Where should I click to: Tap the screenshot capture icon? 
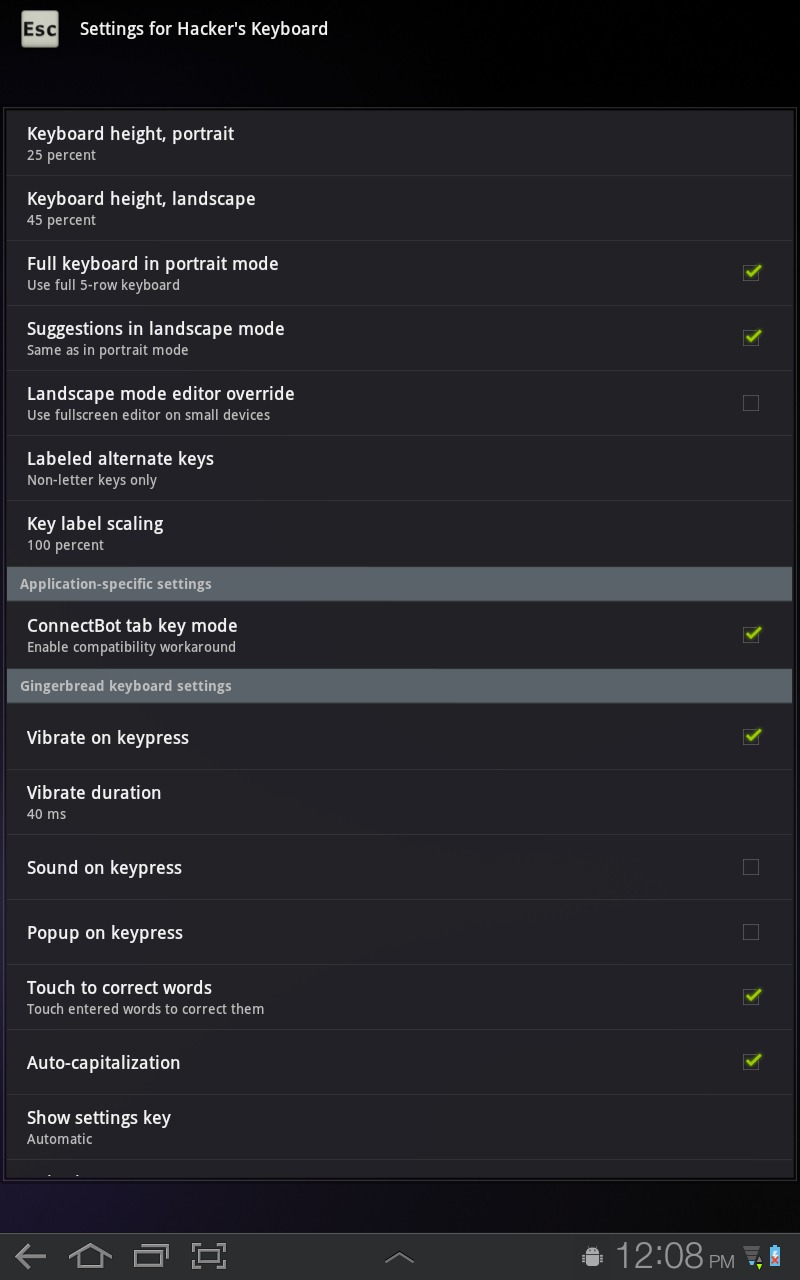point(209,1256)
